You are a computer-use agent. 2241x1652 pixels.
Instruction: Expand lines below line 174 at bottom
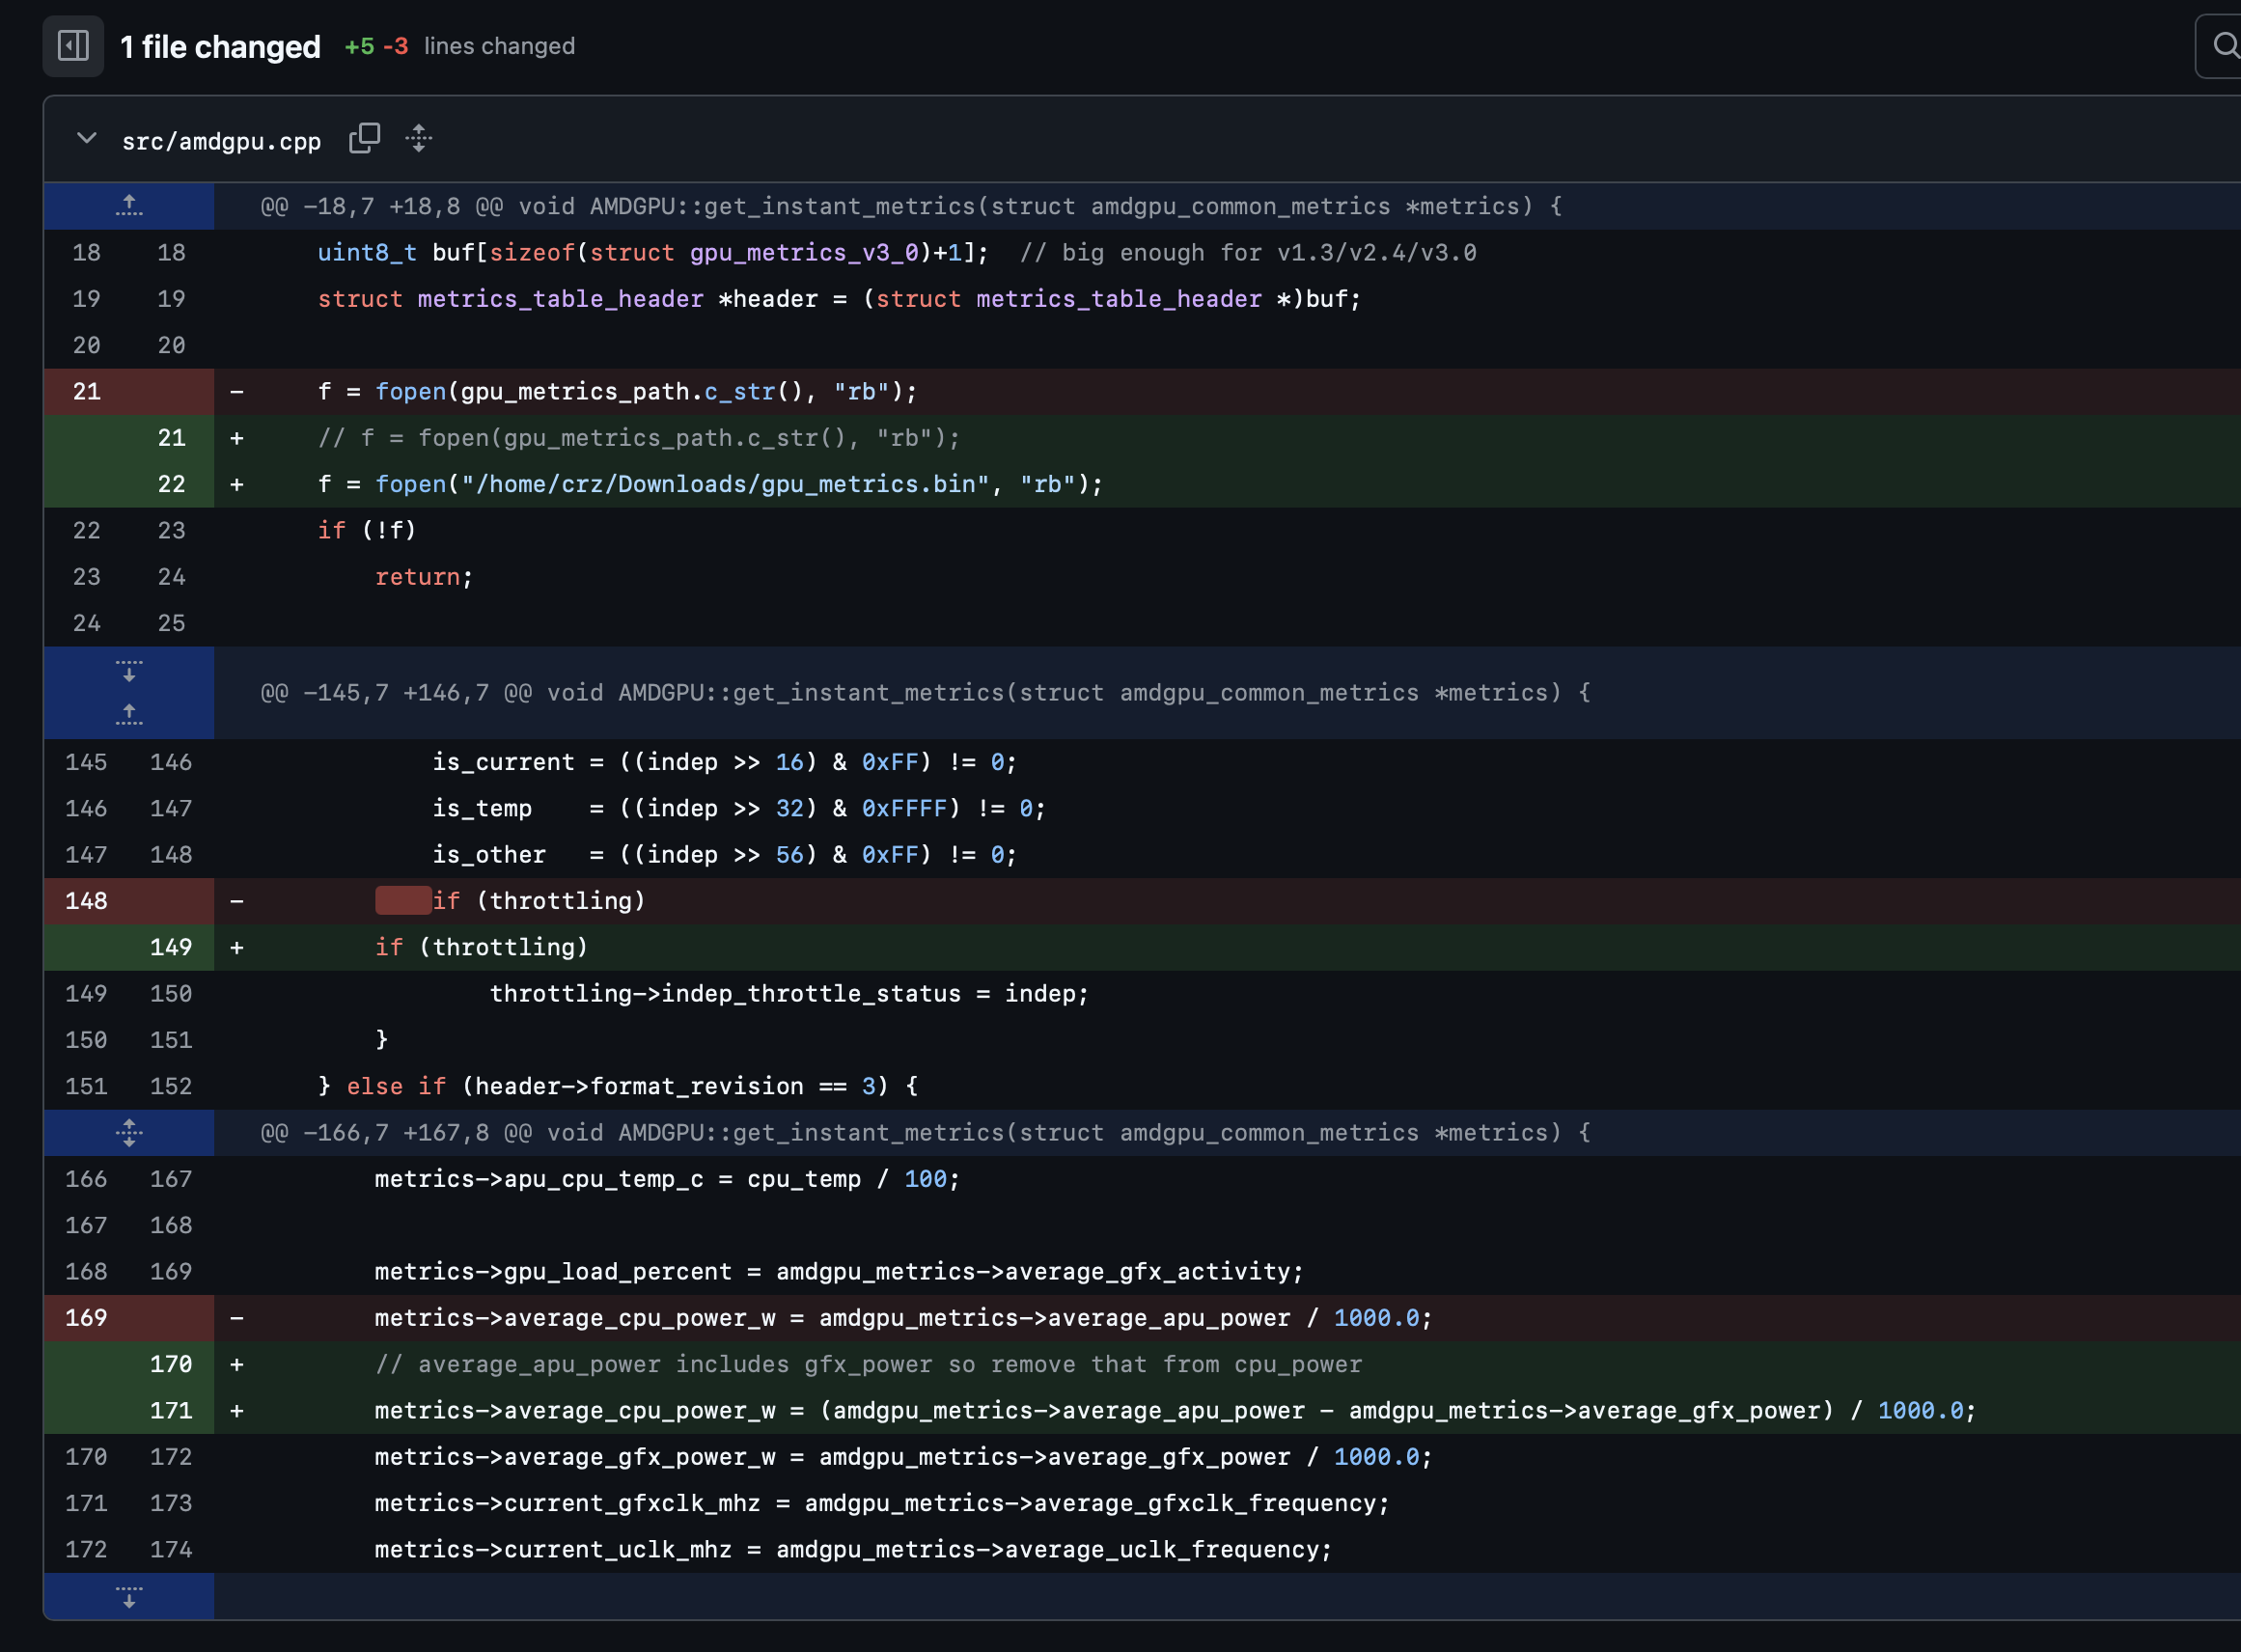[129, 1596]
